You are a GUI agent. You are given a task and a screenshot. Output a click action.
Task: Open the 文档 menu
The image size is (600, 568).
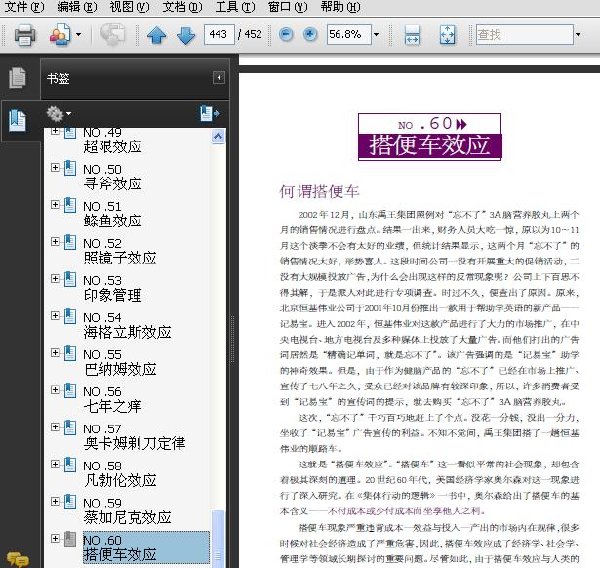click(182, 7)
